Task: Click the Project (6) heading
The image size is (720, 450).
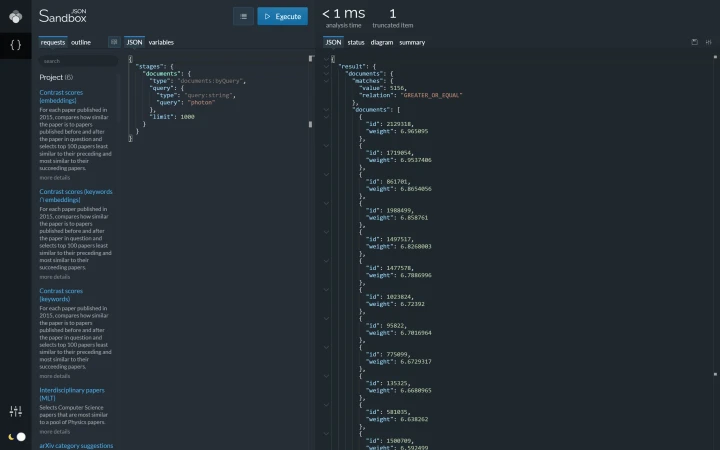Action: click(x=56, y=77)
